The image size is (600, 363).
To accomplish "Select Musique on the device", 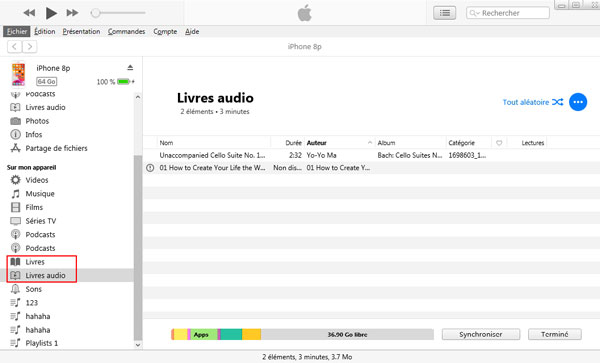I will [40, 194].
